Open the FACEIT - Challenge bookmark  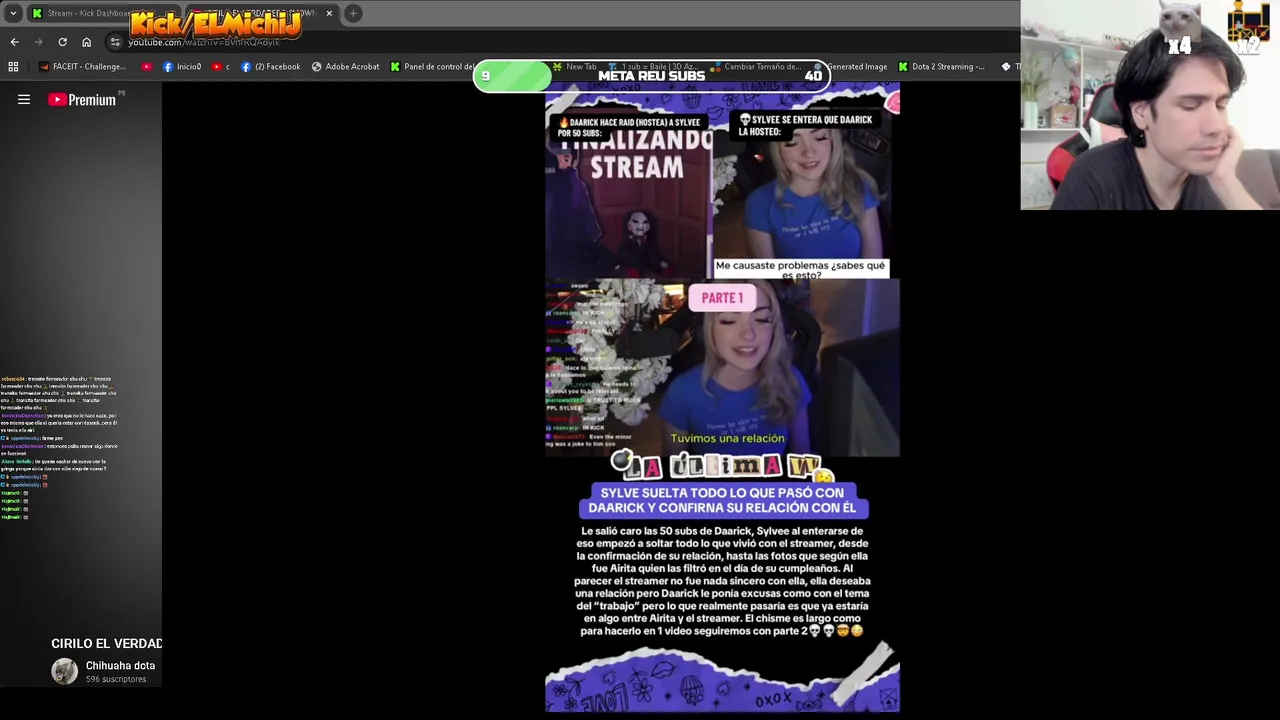82,67
